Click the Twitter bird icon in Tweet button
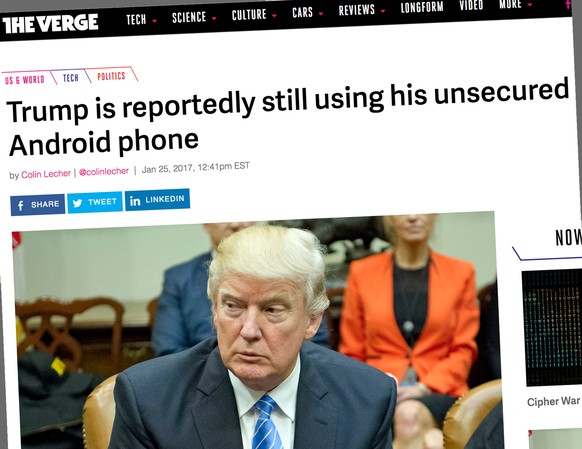 (77, 203)
